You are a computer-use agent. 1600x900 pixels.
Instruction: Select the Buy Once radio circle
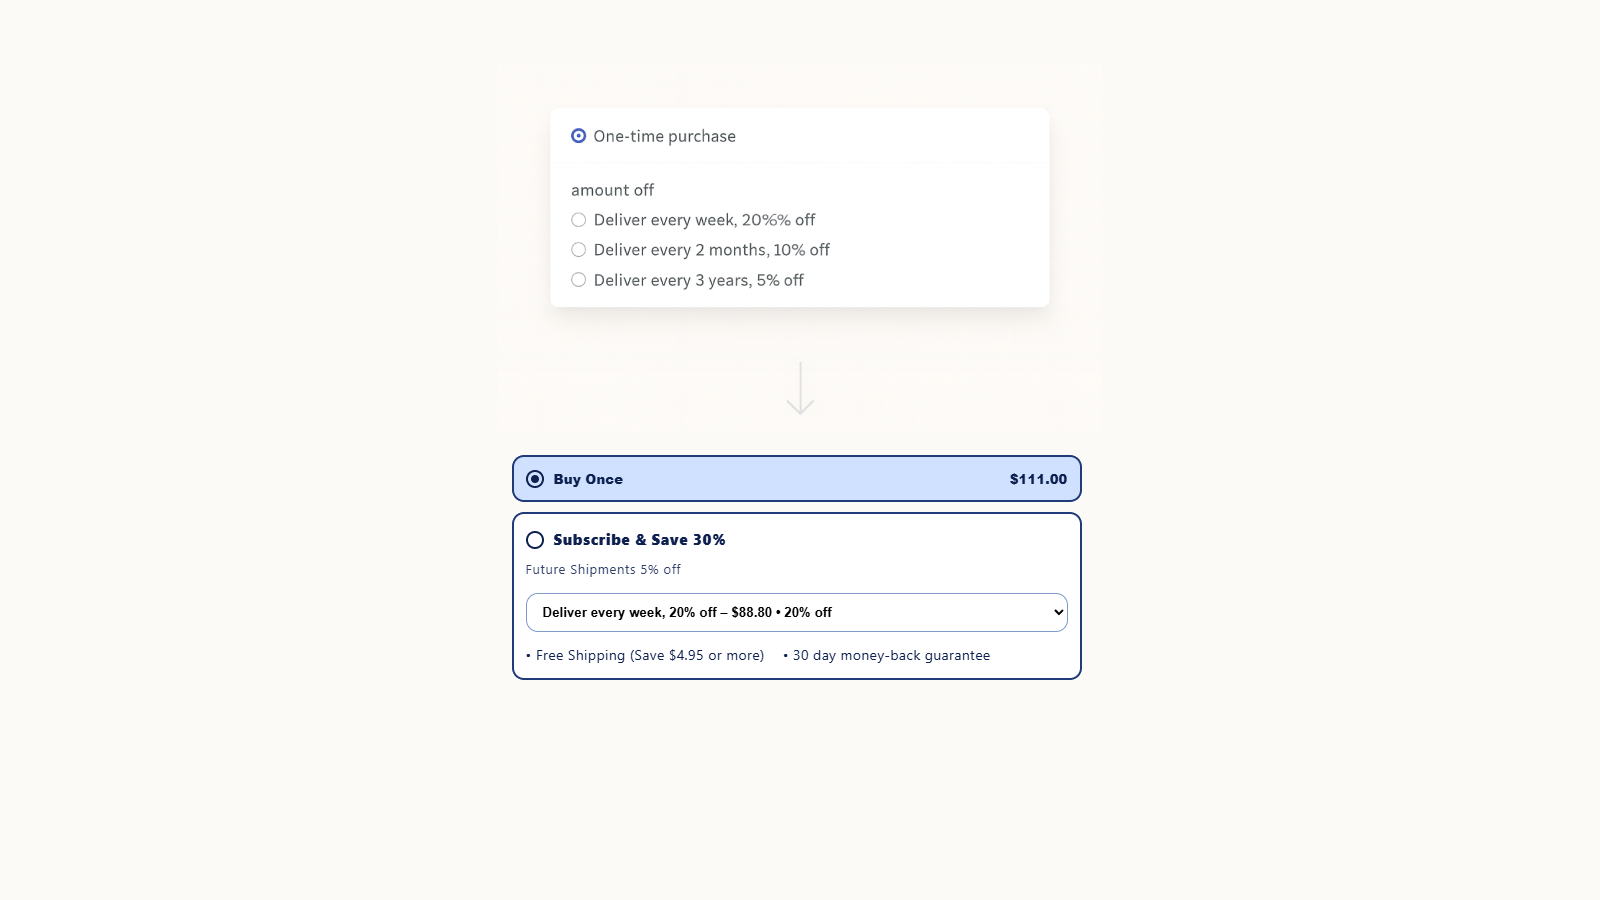[535, 479]
